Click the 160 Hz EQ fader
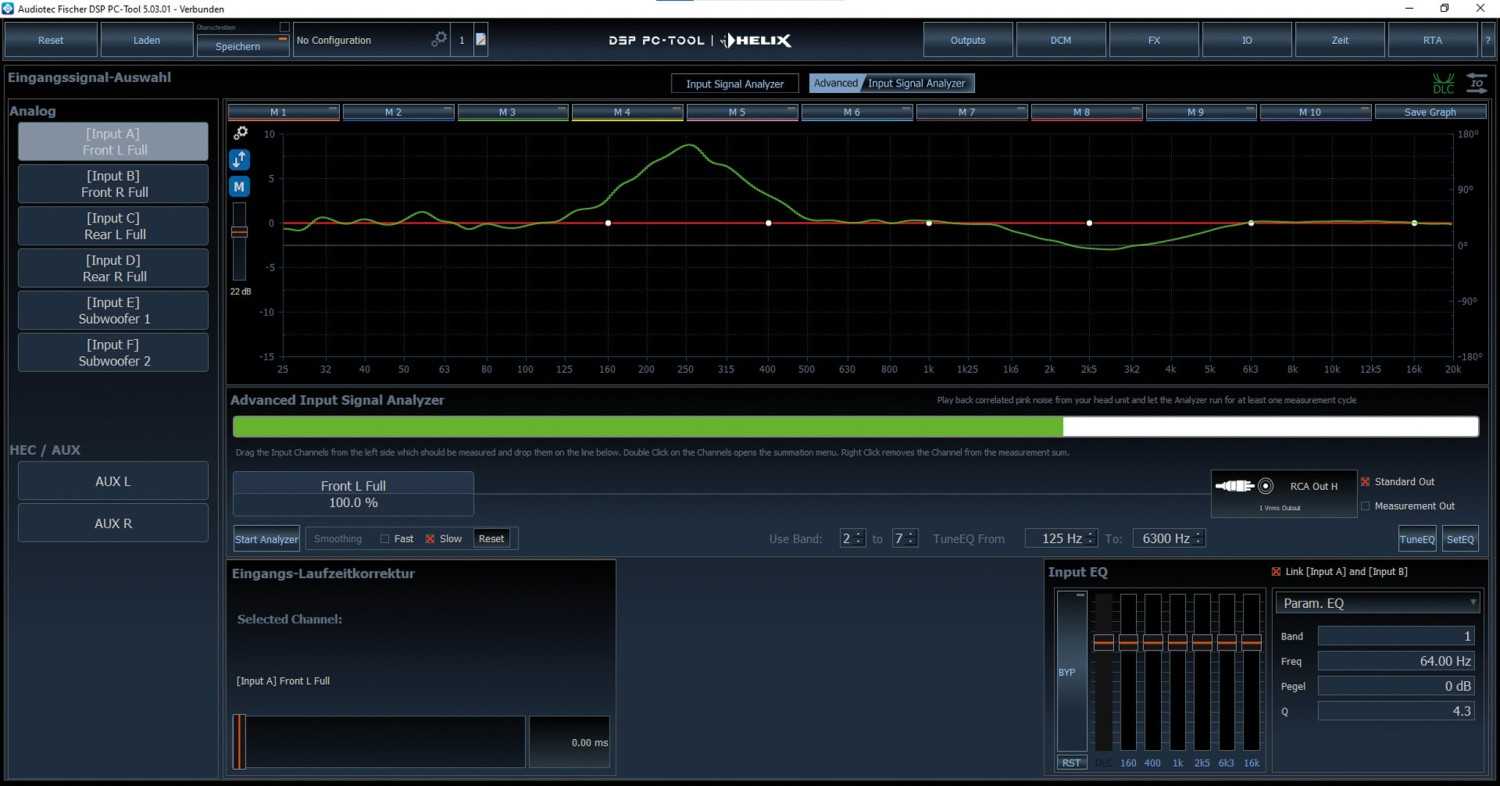The width and height of the screenshot is (1500, 786). coord(1128,670)
